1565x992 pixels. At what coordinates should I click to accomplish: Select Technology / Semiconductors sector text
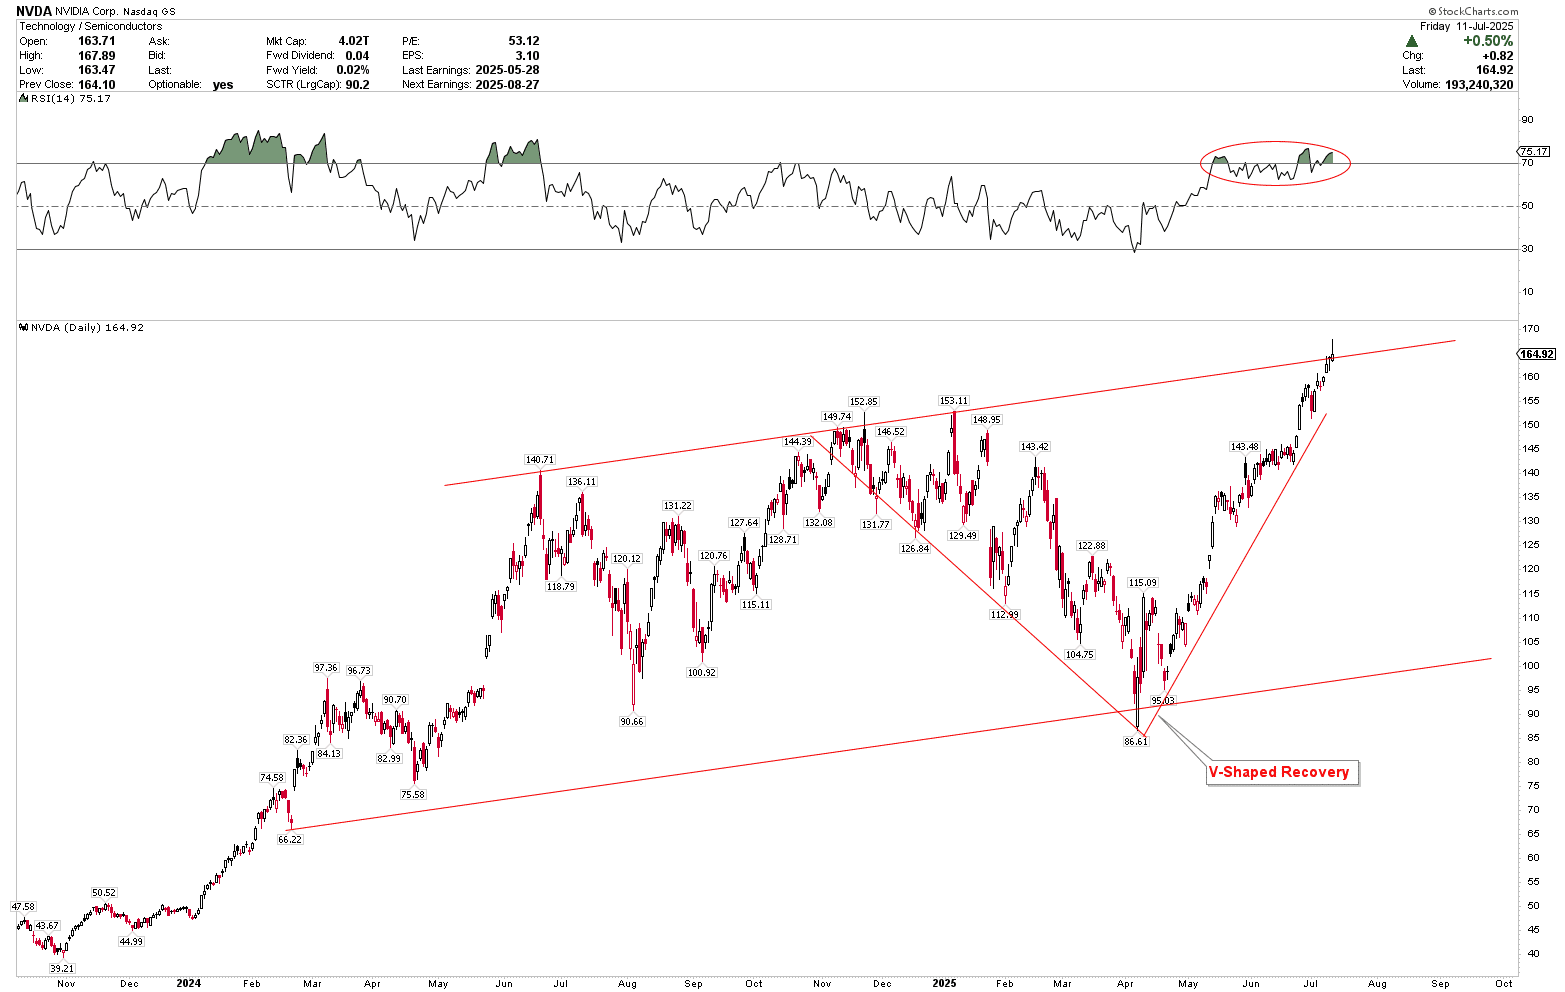[x=91, y=27]
